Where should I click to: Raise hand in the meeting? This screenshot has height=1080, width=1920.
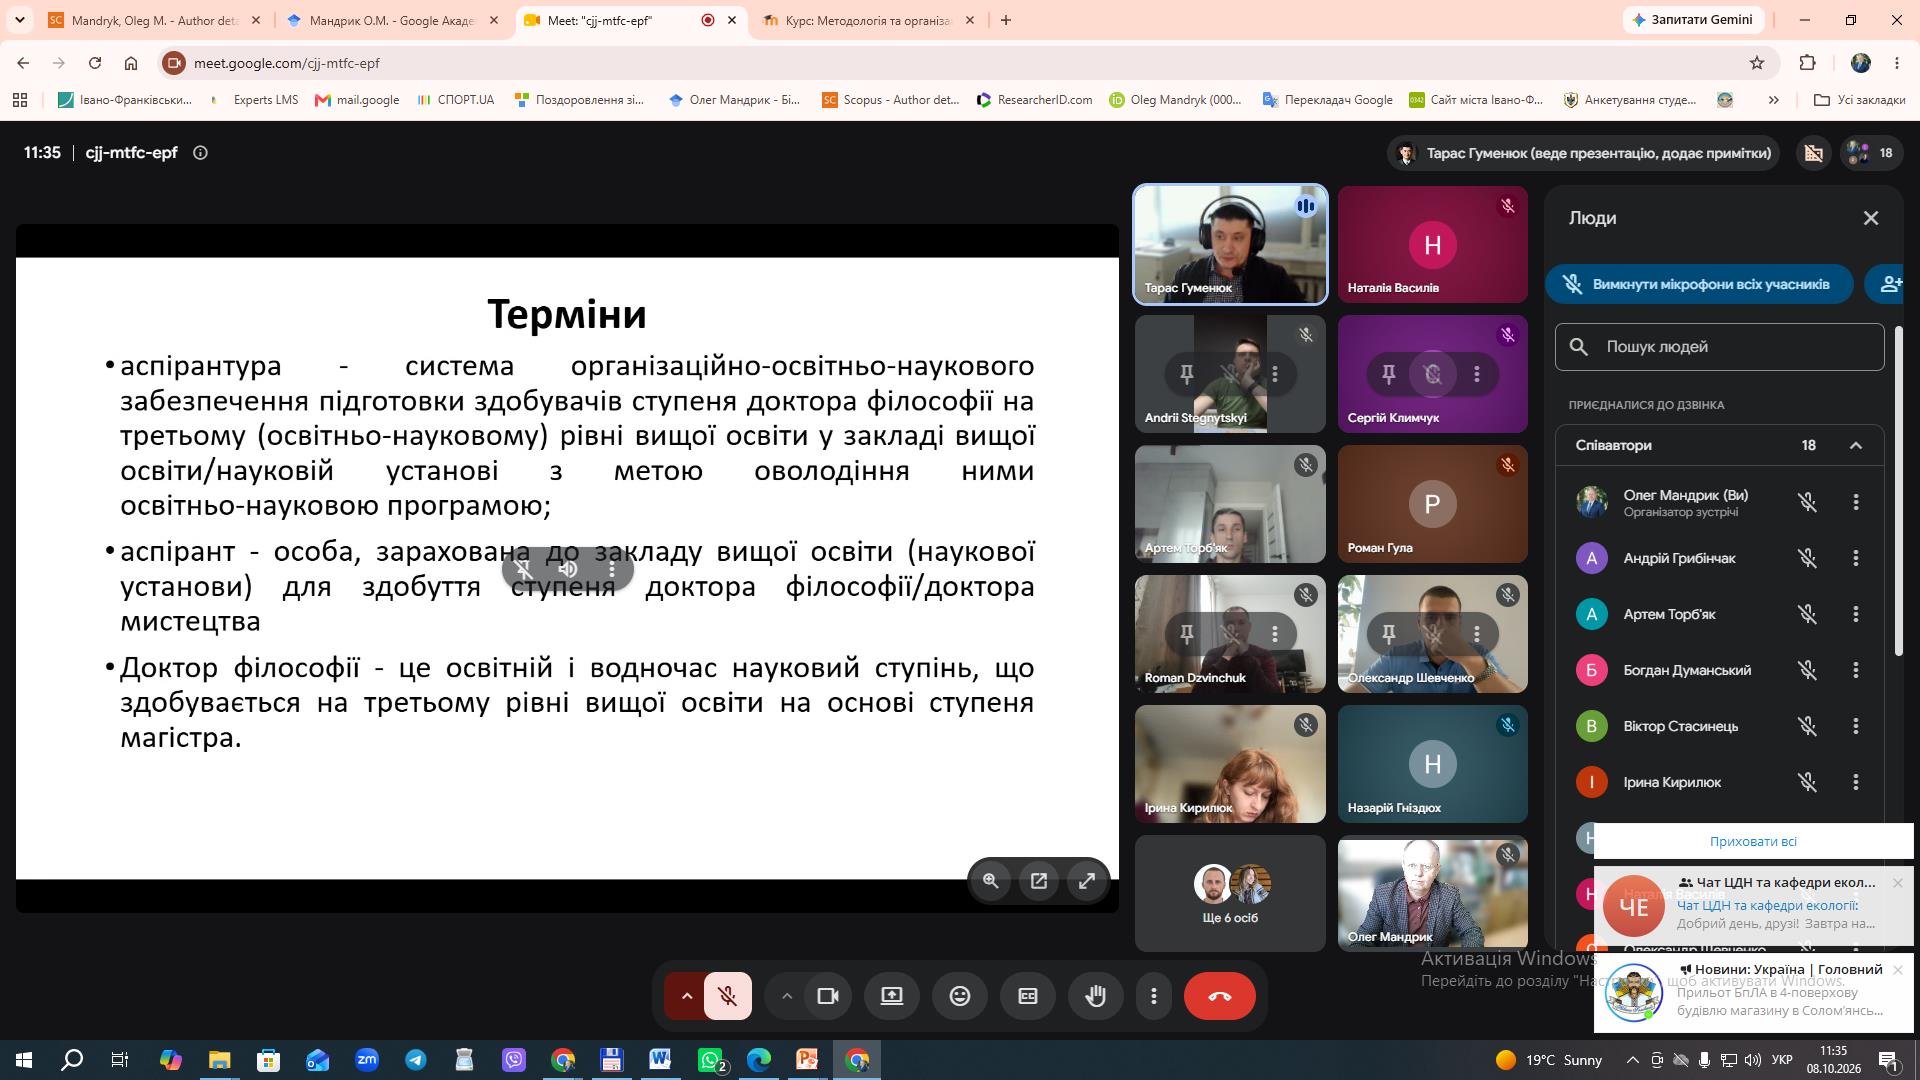(x=1096, y=996)
